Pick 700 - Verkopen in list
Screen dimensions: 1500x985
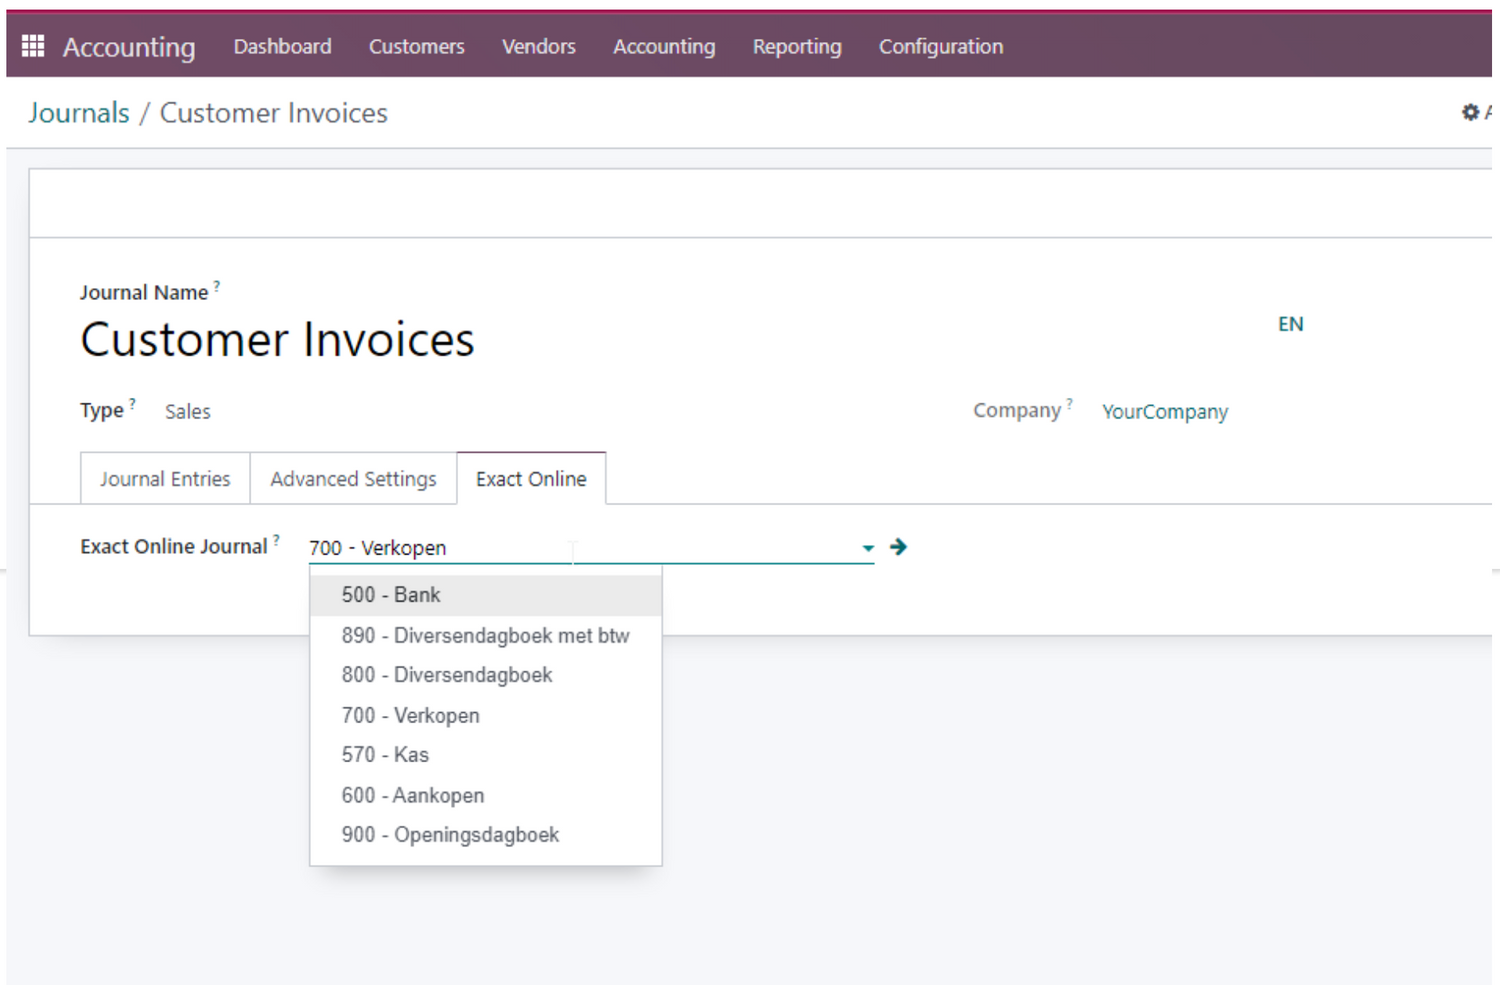click(x=410, y=716)
